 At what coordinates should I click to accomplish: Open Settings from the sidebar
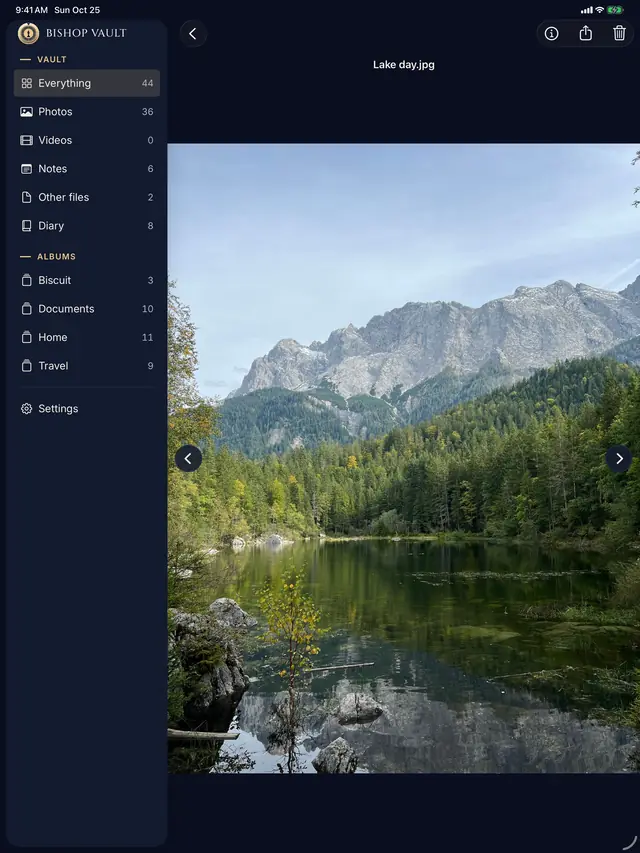[x=87, y=409]
